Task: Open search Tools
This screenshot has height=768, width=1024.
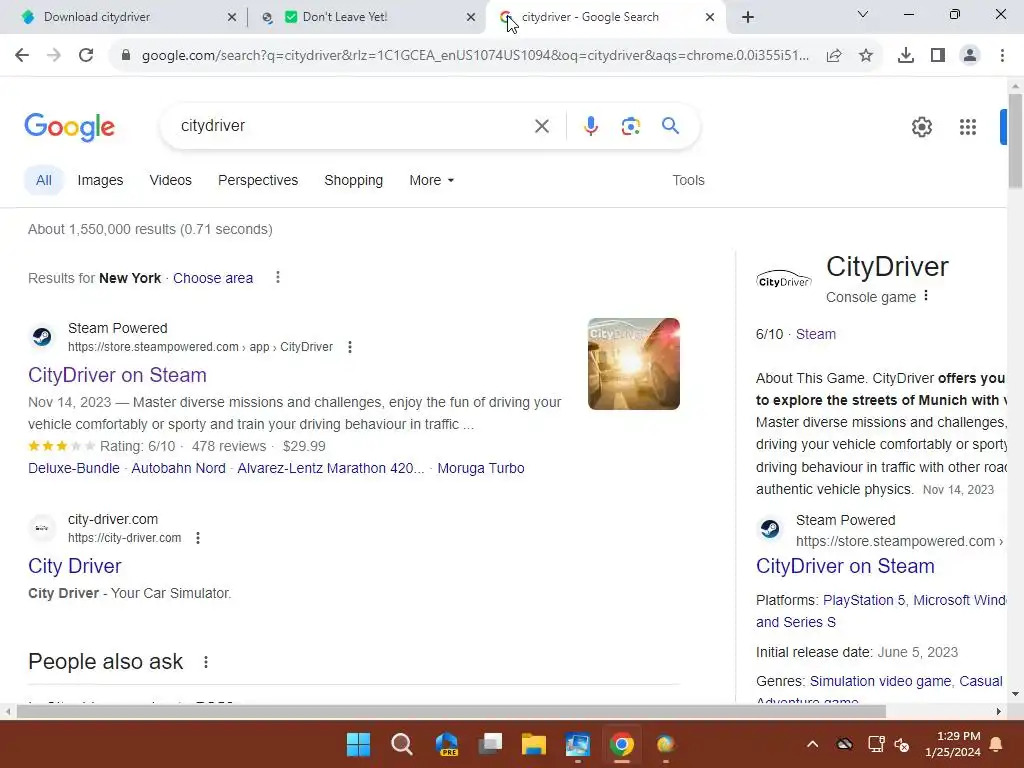Action: coord(688,180)
